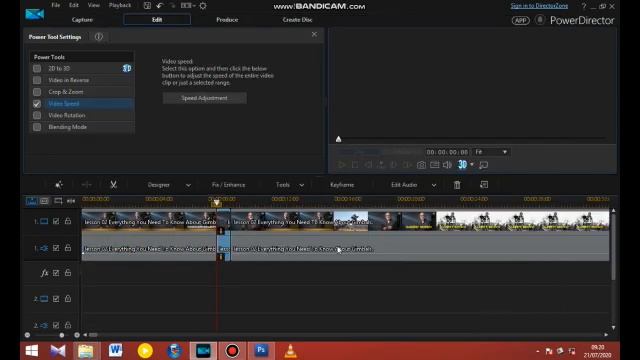Screen dimensions: 640x360
Task: Click the magic wand tool in timeline toolbar
Action: [x=59, y=185]
